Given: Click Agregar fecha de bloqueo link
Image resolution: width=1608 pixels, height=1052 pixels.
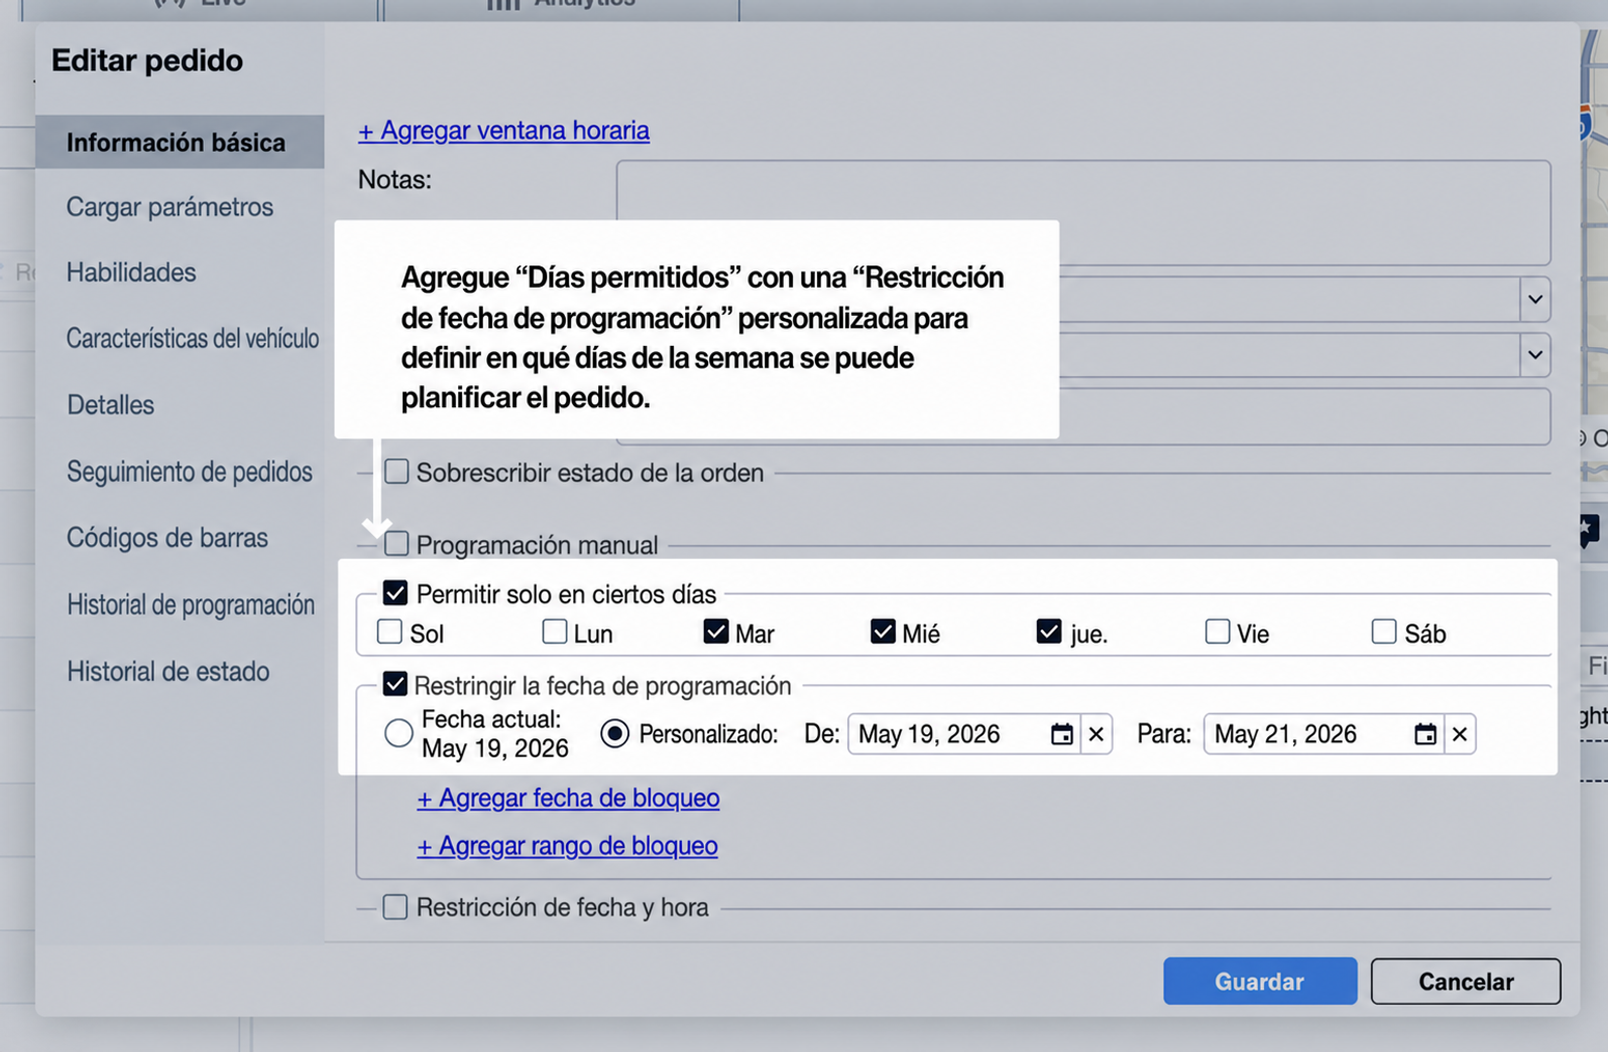Looking at the screenshot, I should tap(568, 797).
